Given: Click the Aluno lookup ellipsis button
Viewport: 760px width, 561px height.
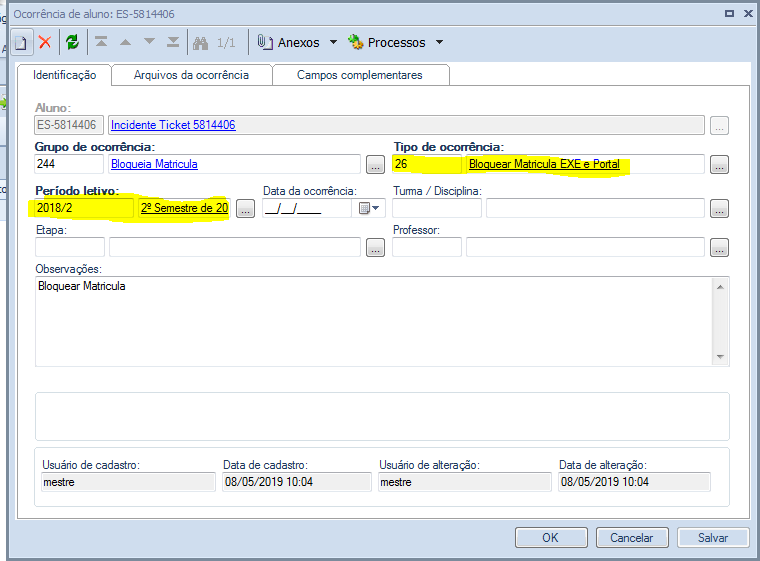Looking at the screenshot, I should pyautogui.click(x=719, y=126).
